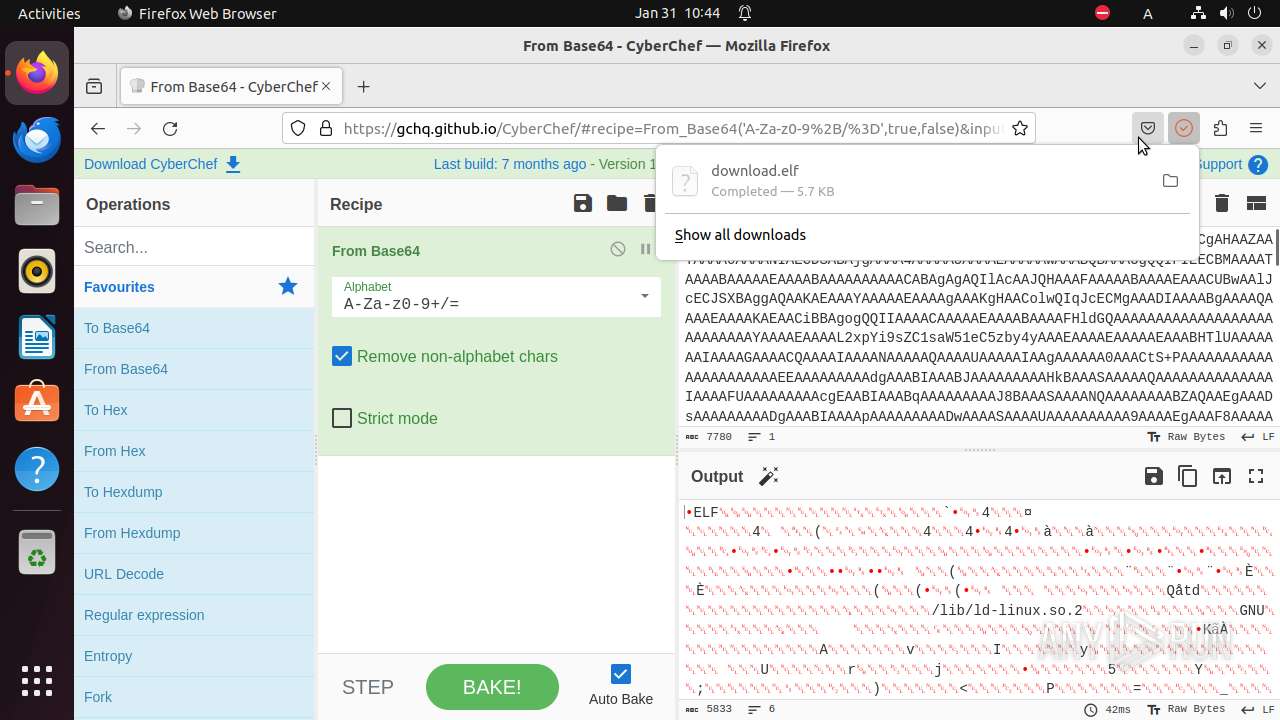
Task: Open system status menu
Action: coord(1226,13)
